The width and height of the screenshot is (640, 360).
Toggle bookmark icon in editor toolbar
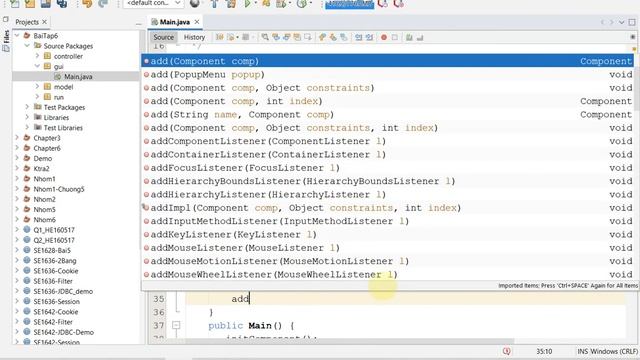coord(344,37)
